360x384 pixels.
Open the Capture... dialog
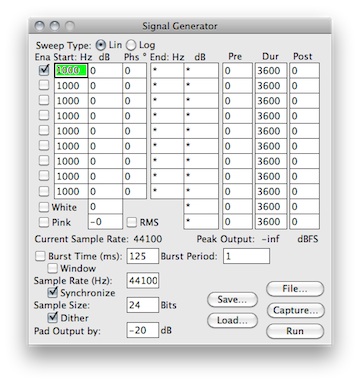[295, 310]
